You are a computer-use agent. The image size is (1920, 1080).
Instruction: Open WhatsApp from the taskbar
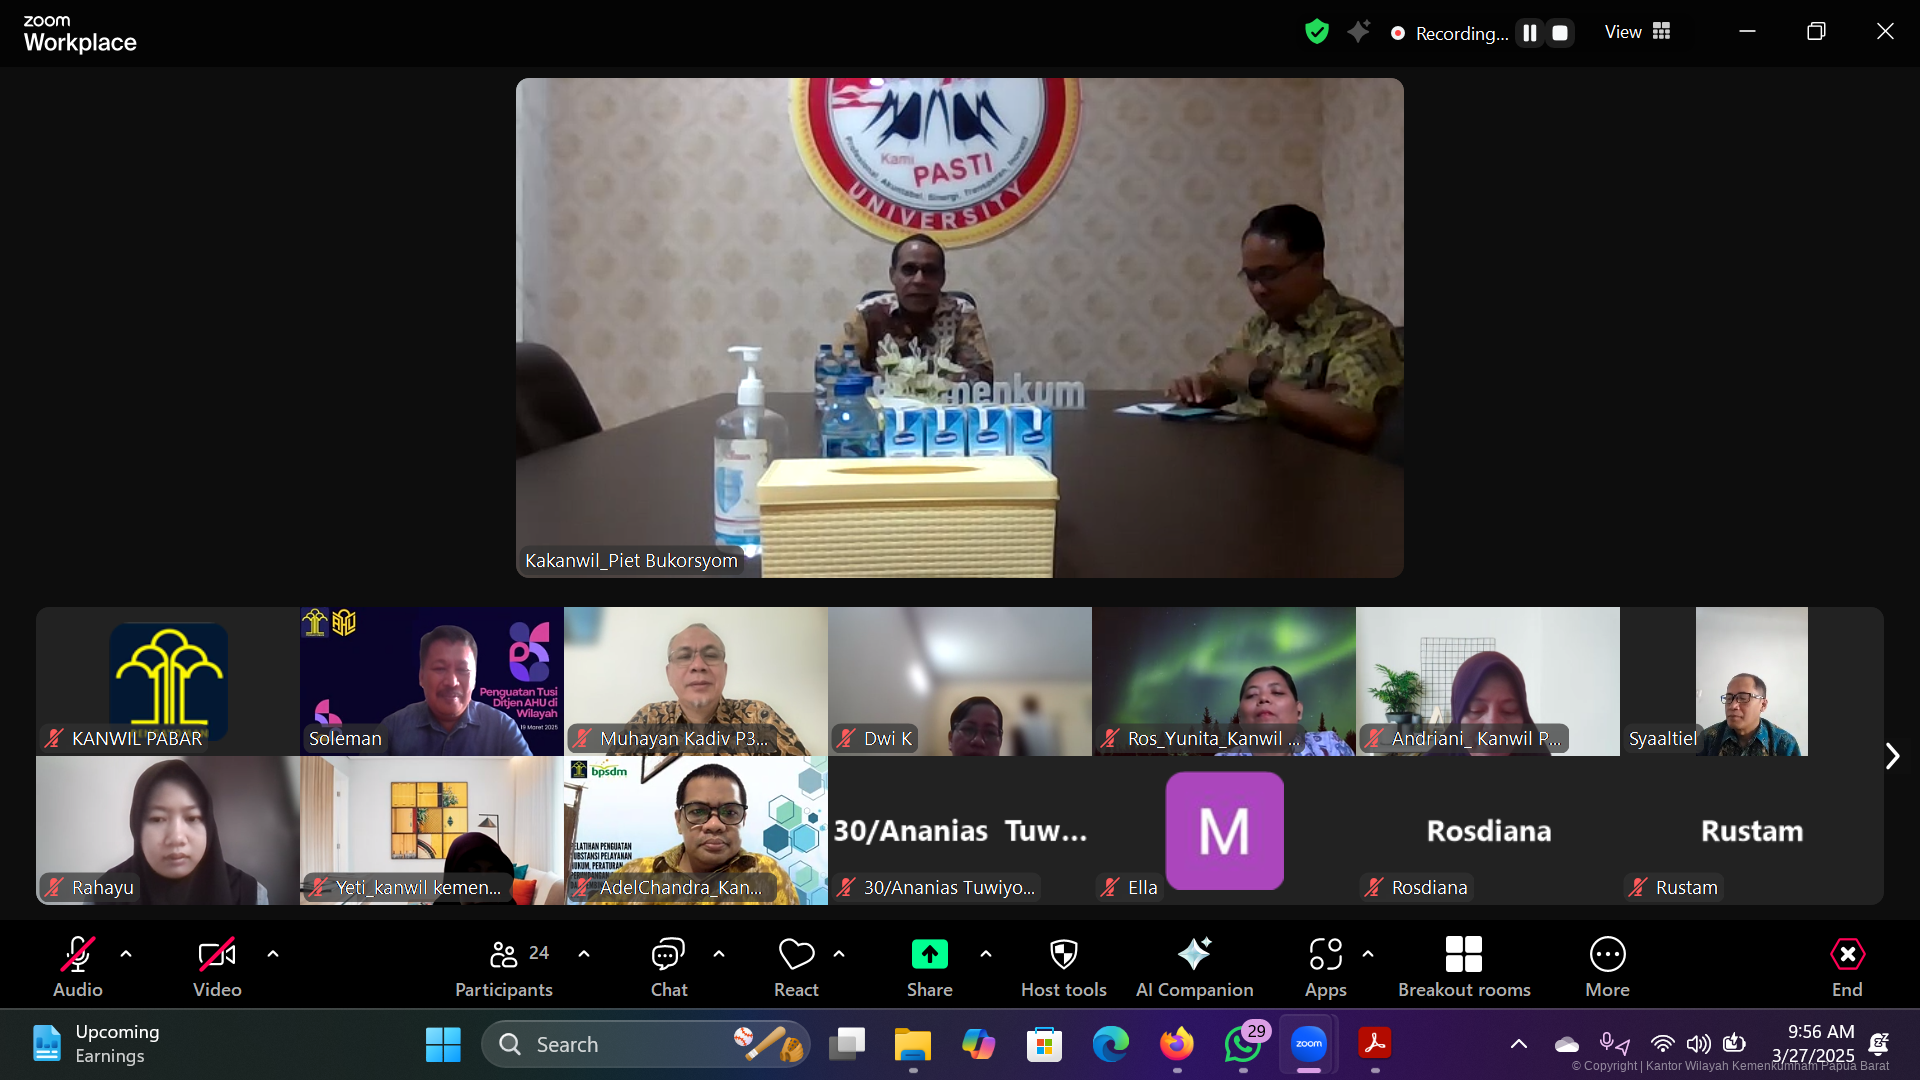(1242, 1045)
